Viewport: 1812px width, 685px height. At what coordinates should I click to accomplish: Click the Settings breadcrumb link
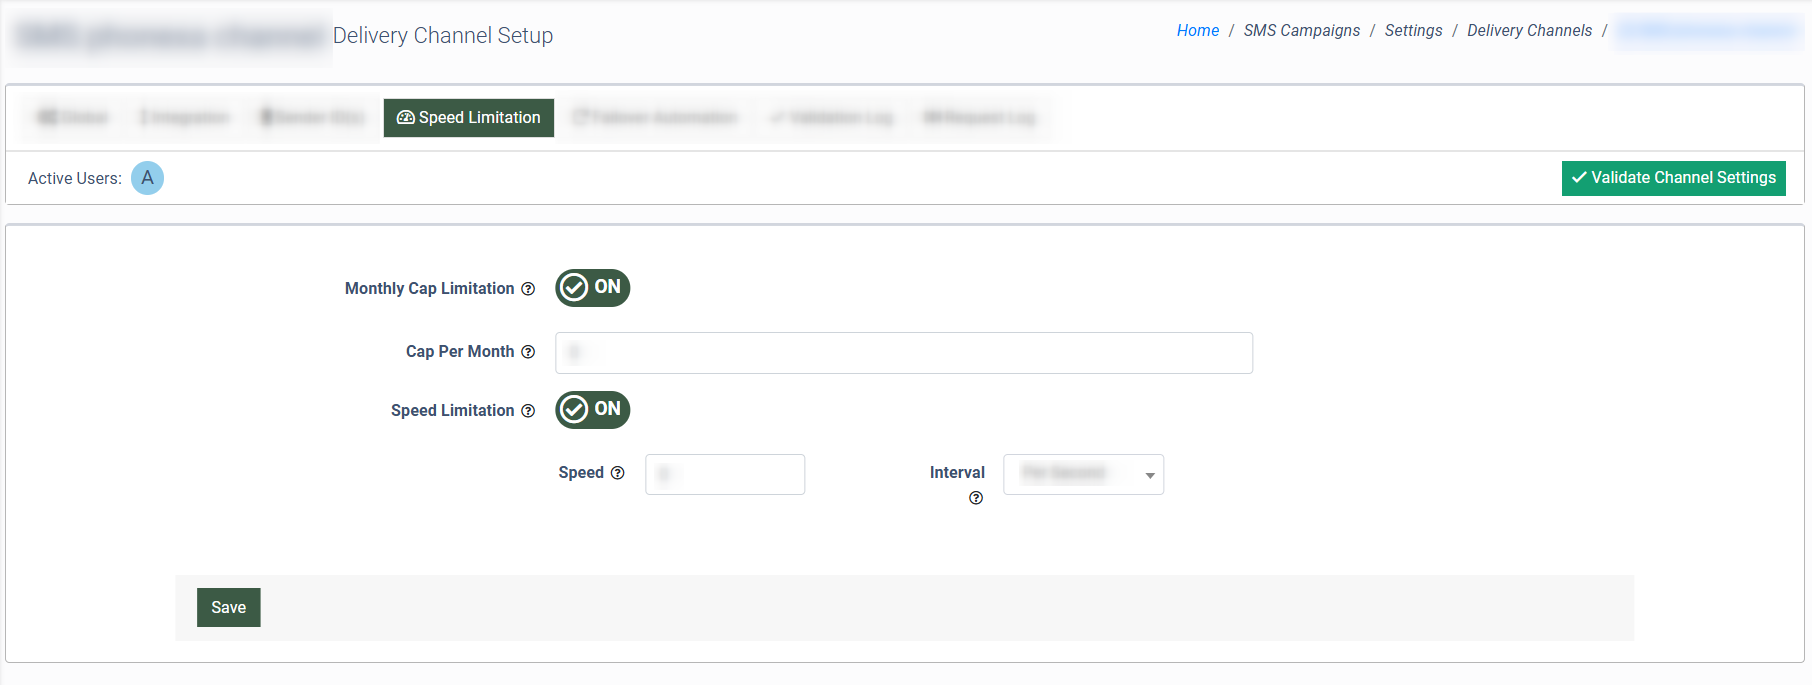pyautogui.click(x=1413, y=31)
